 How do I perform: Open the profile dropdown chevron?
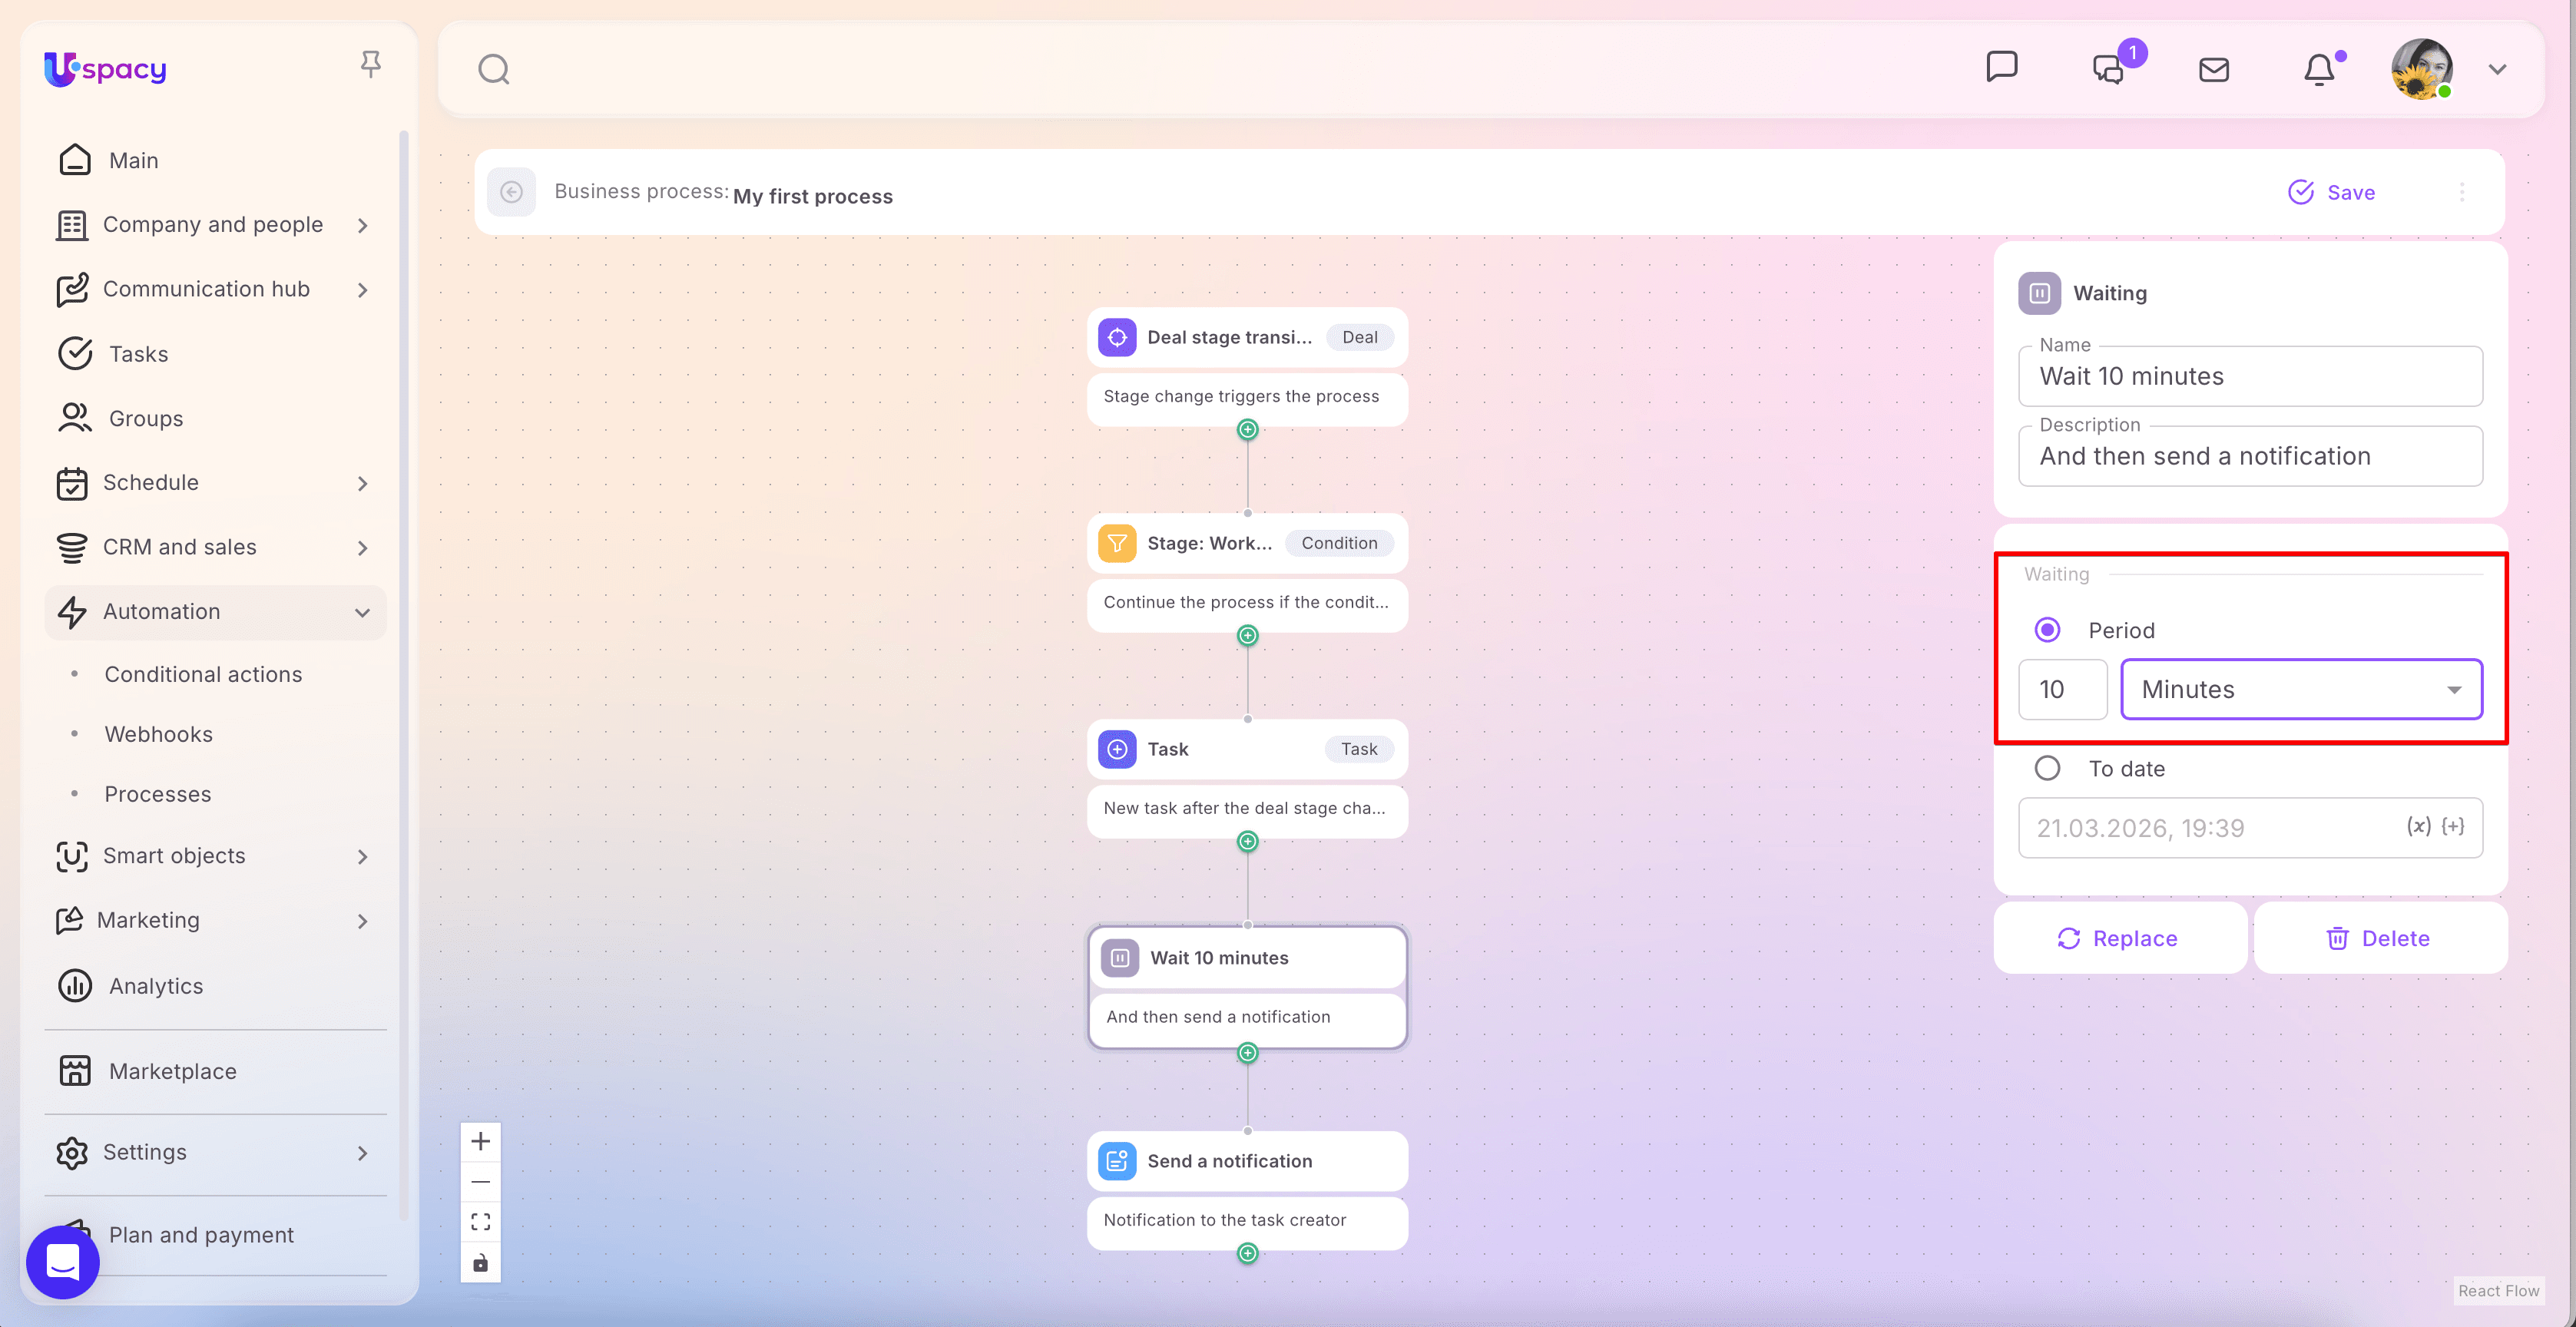tap(2497, 69)
